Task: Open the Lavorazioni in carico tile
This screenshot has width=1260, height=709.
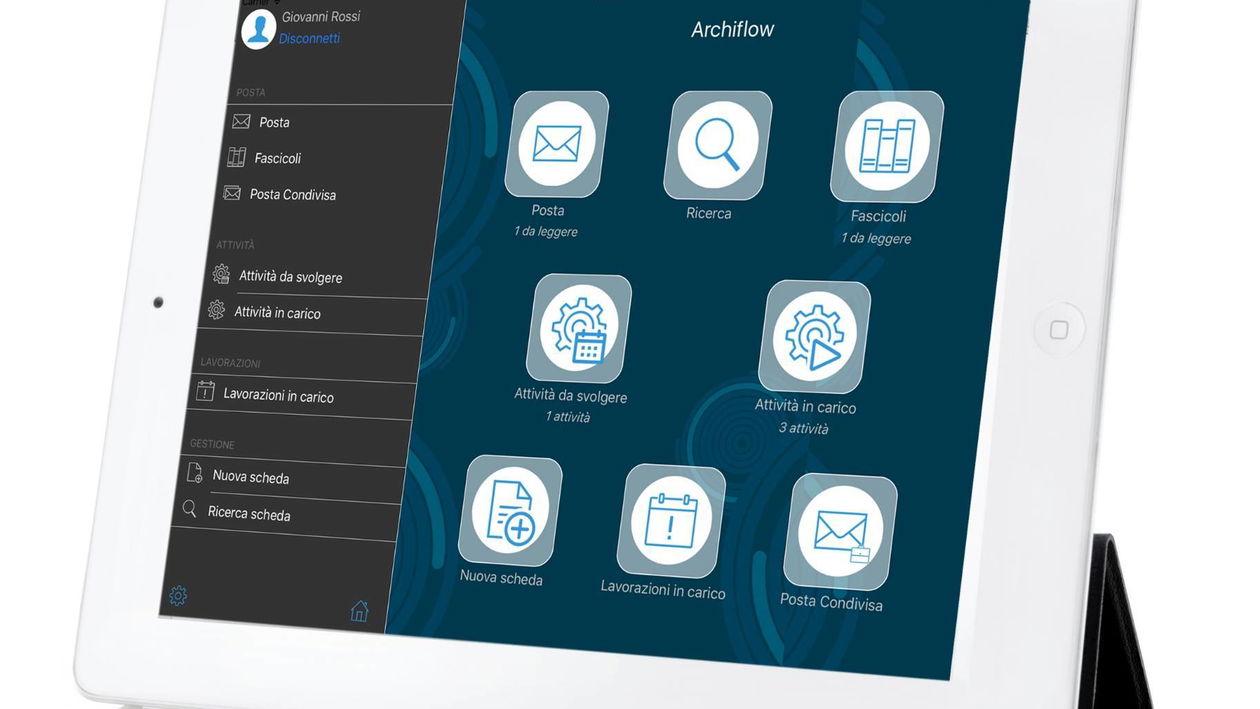Action: tap(670, 520)
